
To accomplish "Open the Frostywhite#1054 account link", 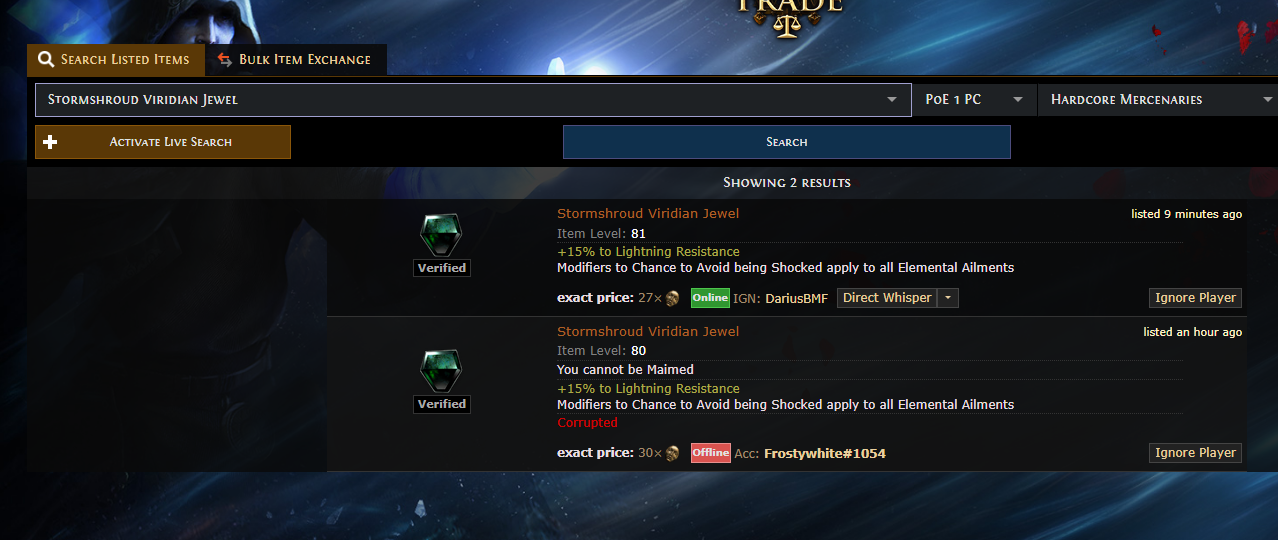I will click(825, 454).
